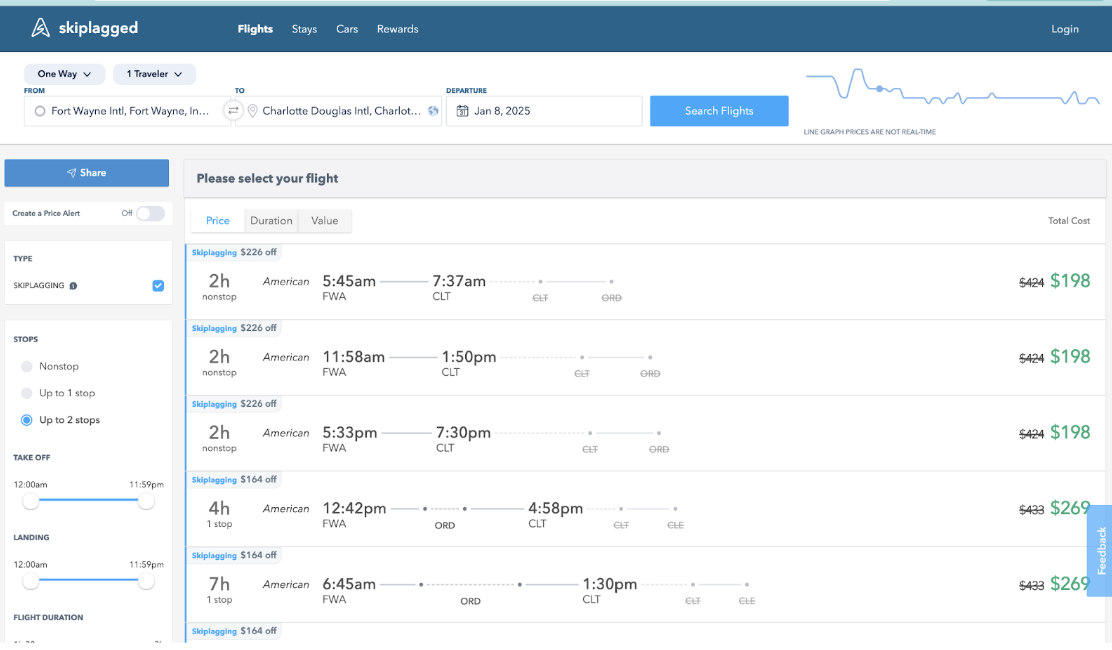Click the Take Off start time slider handle
Image resolution: width=1112 pixels, height=650 pixels.
pos(31,500)
